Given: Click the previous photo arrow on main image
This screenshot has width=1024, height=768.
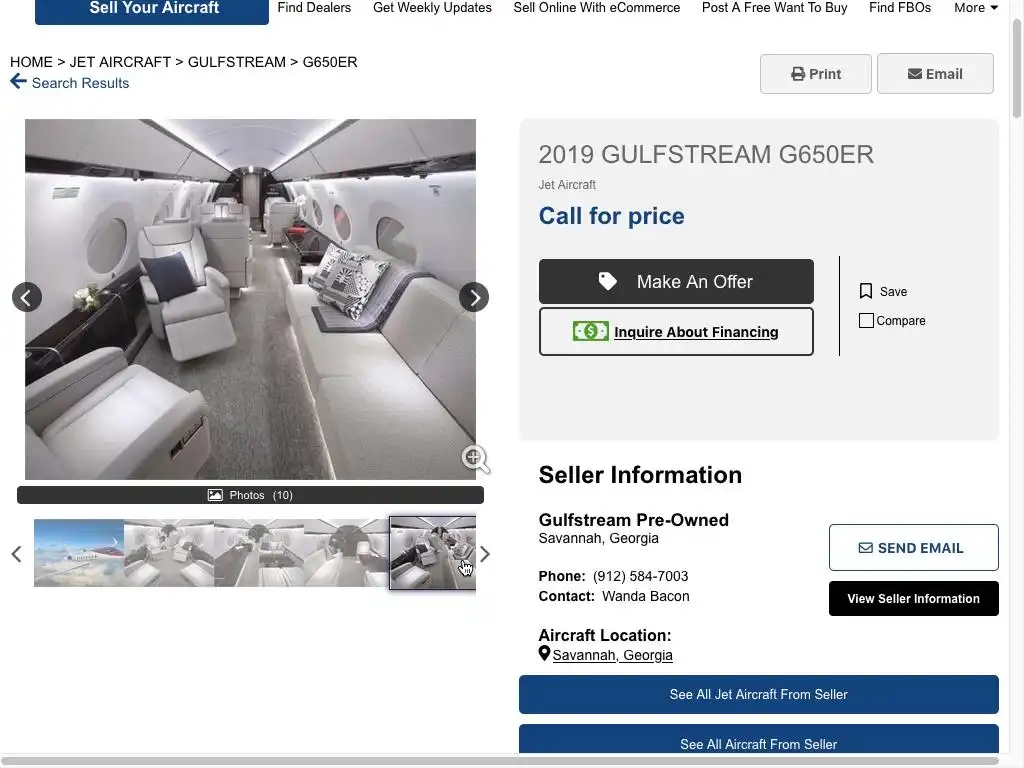Looking at the screenshot, I should click(27, 297).
